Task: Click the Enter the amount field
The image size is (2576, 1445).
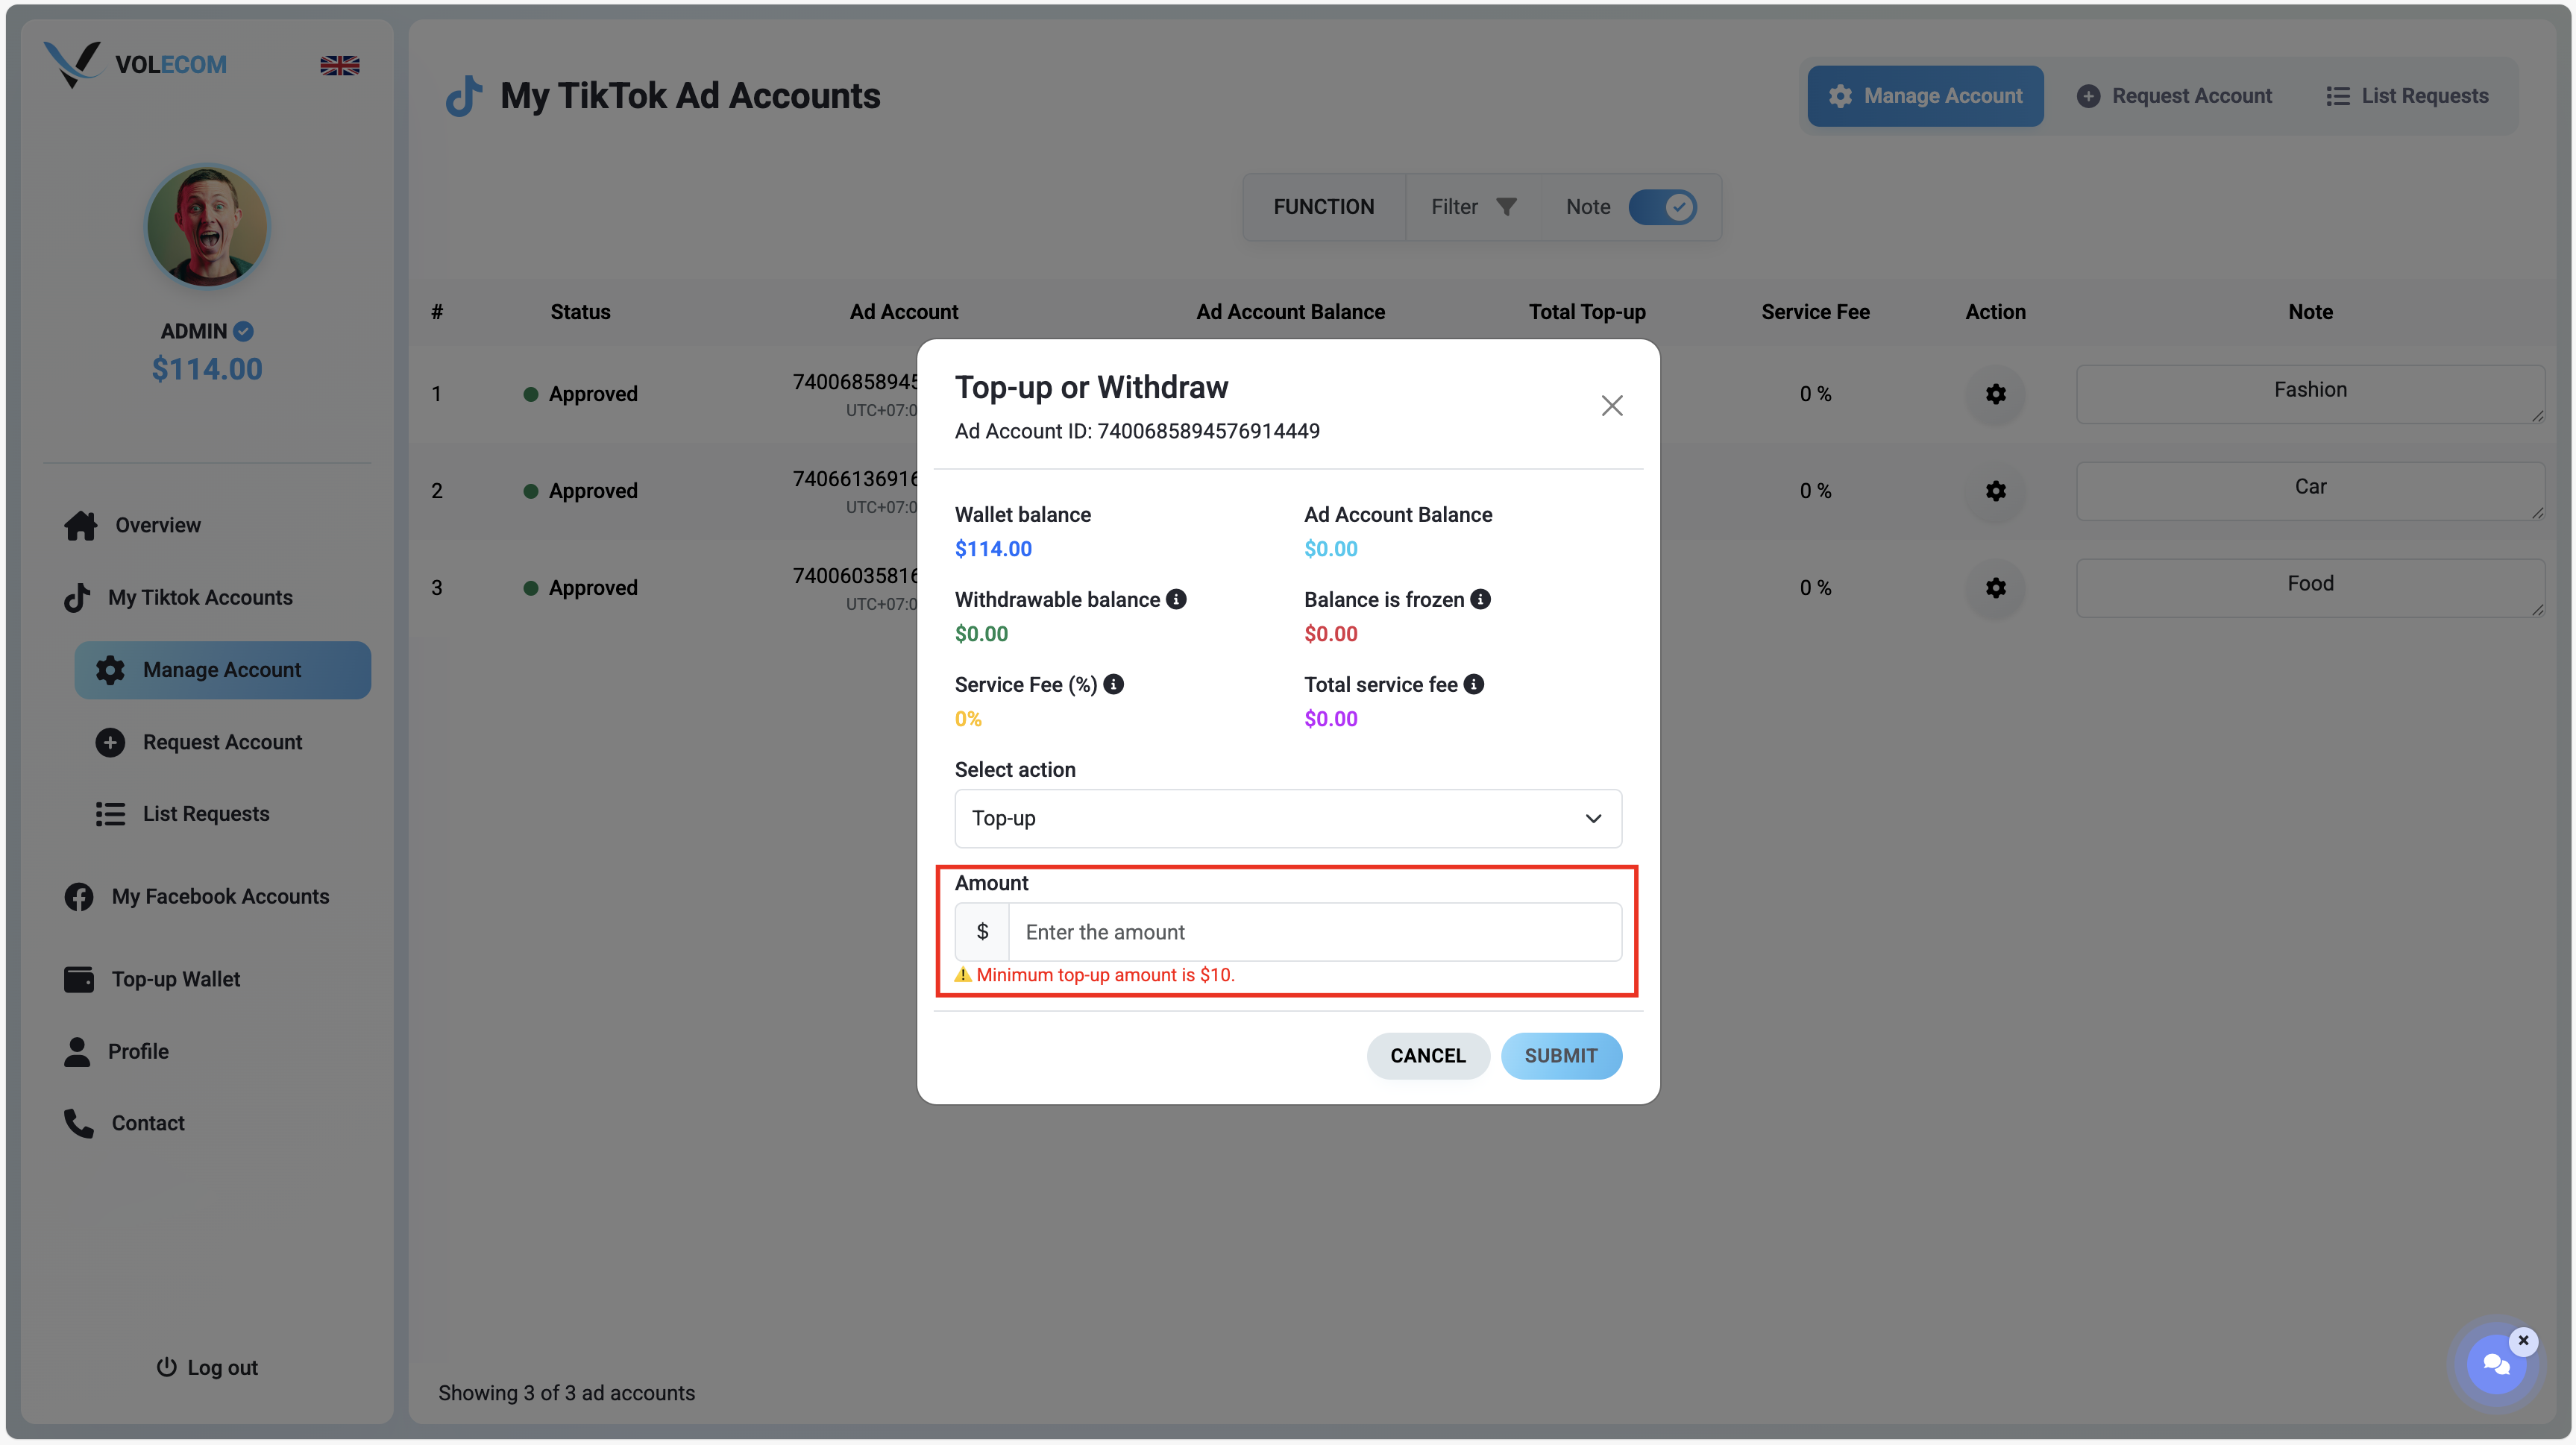Action: [x=1314, y=932]
